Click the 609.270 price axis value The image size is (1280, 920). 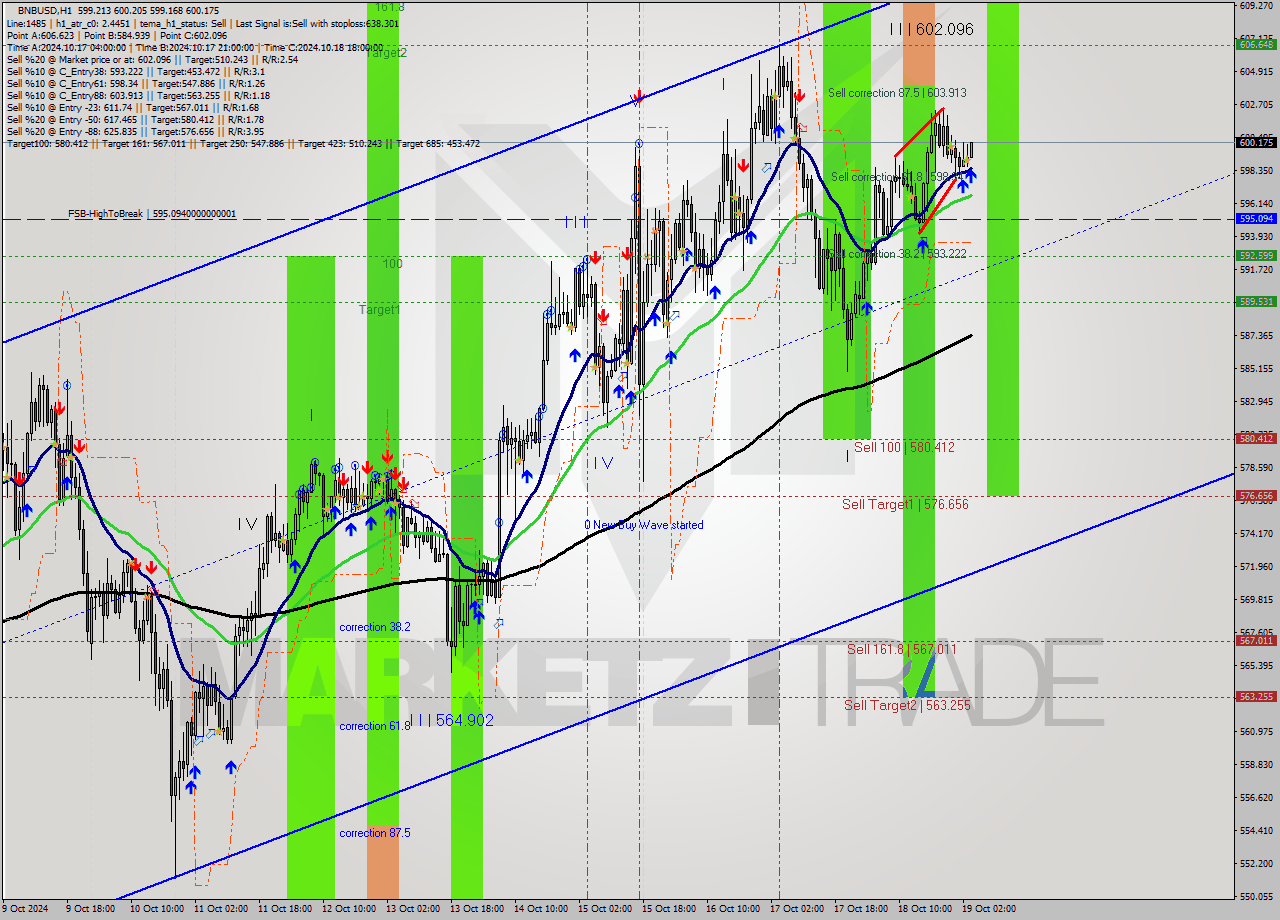point(1256,6)
